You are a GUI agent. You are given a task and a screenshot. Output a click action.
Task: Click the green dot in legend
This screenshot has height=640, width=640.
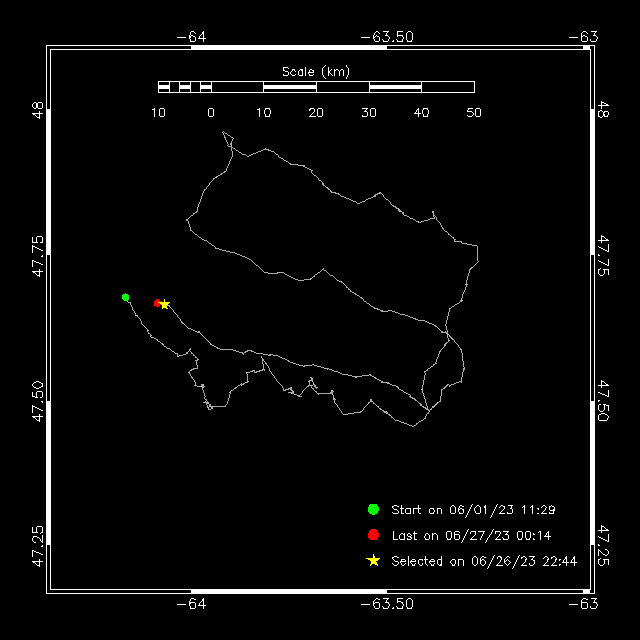373,509
